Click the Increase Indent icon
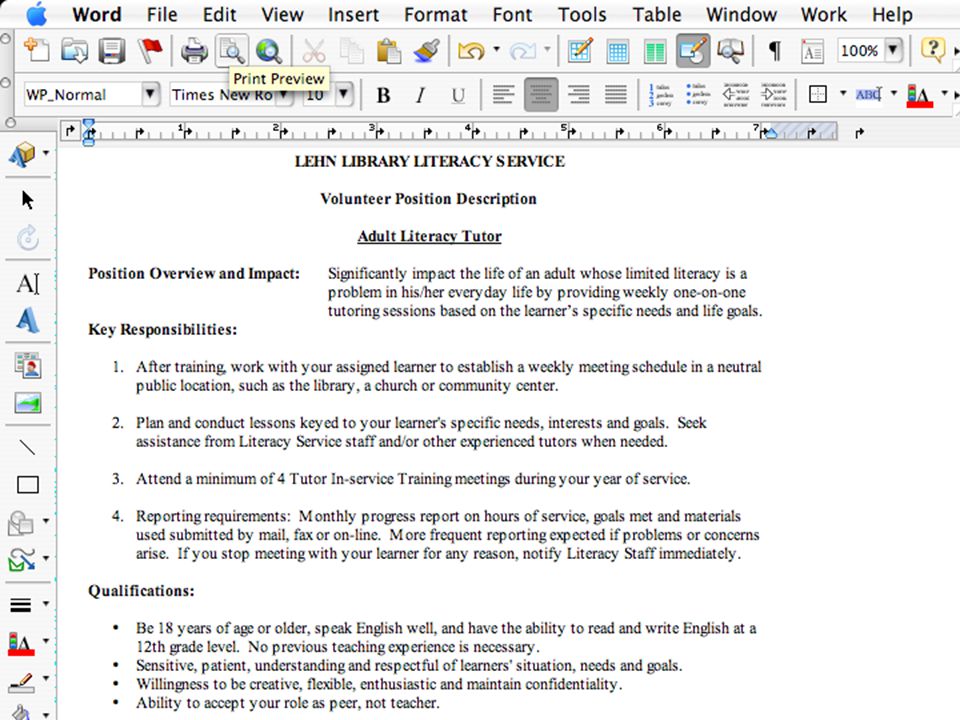960x720 pixels. [773, 95]
